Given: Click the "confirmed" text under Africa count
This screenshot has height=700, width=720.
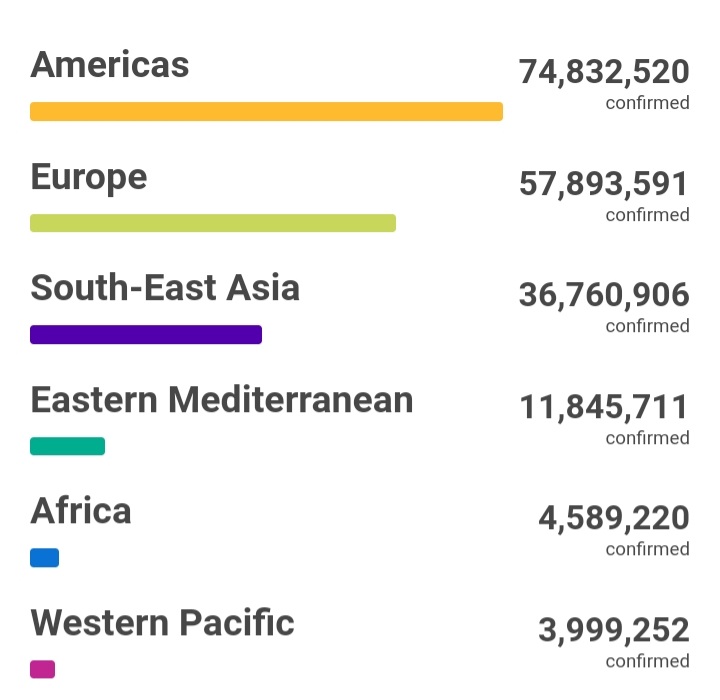Looking at the screenshot, I should click(x=647, y=549).
